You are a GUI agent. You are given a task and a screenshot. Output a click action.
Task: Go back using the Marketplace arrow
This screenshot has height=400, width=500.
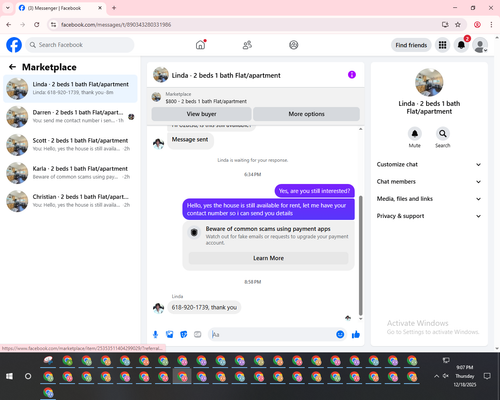[12, 67]
